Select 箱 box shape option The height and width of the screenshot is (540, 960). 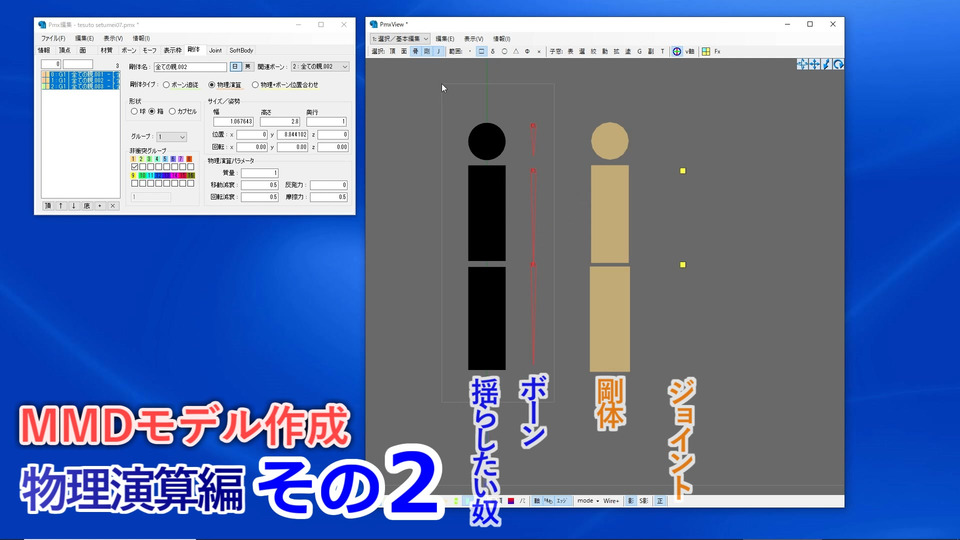coord(156,111)
